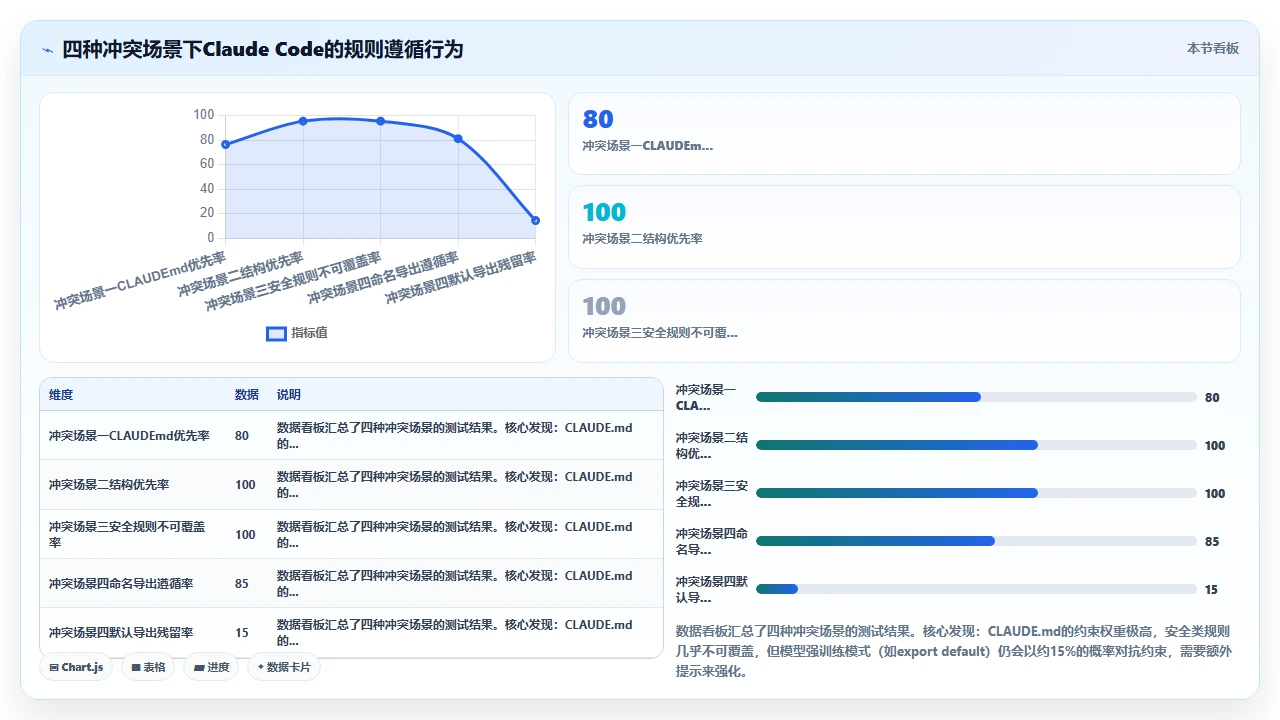Screen dimensions: 1280x720
Task: Click the chart data point for 冲突场景三安全规则不可覆盖率
Action: pos(380,121)
